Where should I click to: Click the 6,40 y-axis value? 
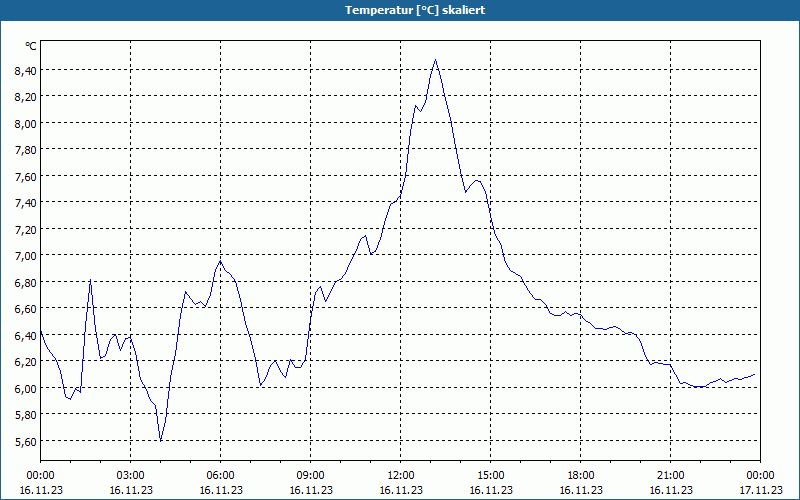pos(26,336)
